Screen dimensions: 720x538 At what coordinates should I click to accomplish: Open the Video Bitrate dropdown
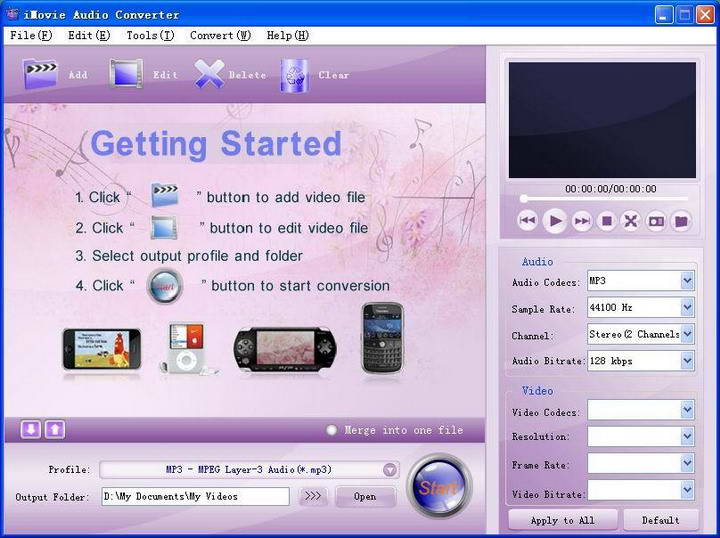(x=687, y=490)
